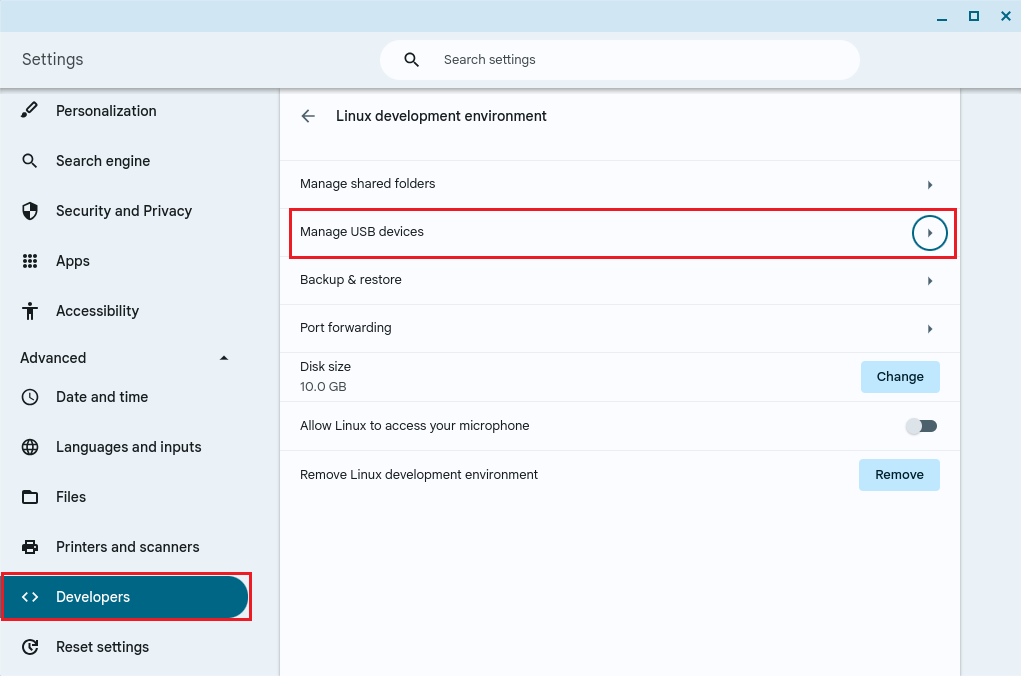Viewport: 1021px width, 676px height.
Task: Click the Languages and inputs globe icon
Action: click(30, 447)
